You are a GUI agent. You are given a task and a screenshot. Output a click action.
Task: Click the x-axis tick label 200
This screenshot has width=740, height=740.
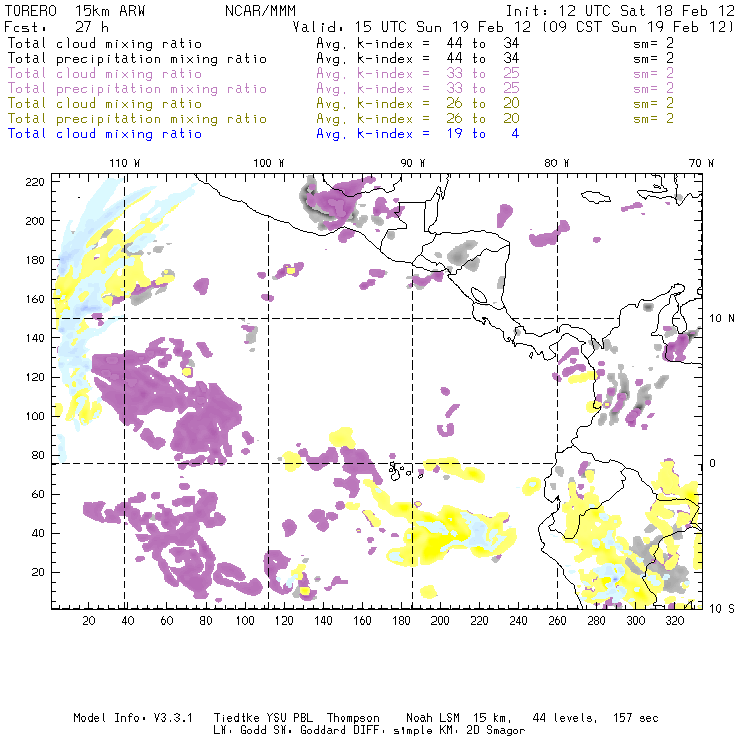pos(438,622)
